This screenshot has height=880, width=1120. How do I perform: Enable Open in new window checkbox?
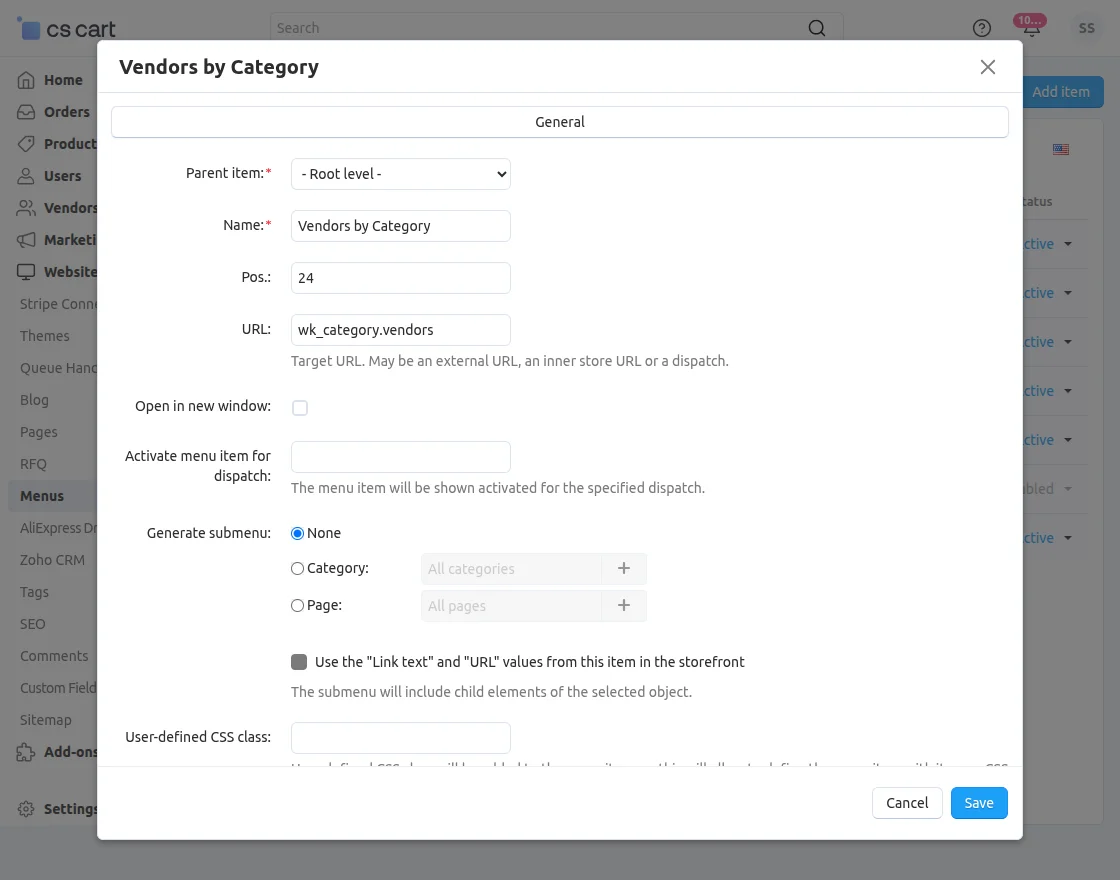pos(300,408)
